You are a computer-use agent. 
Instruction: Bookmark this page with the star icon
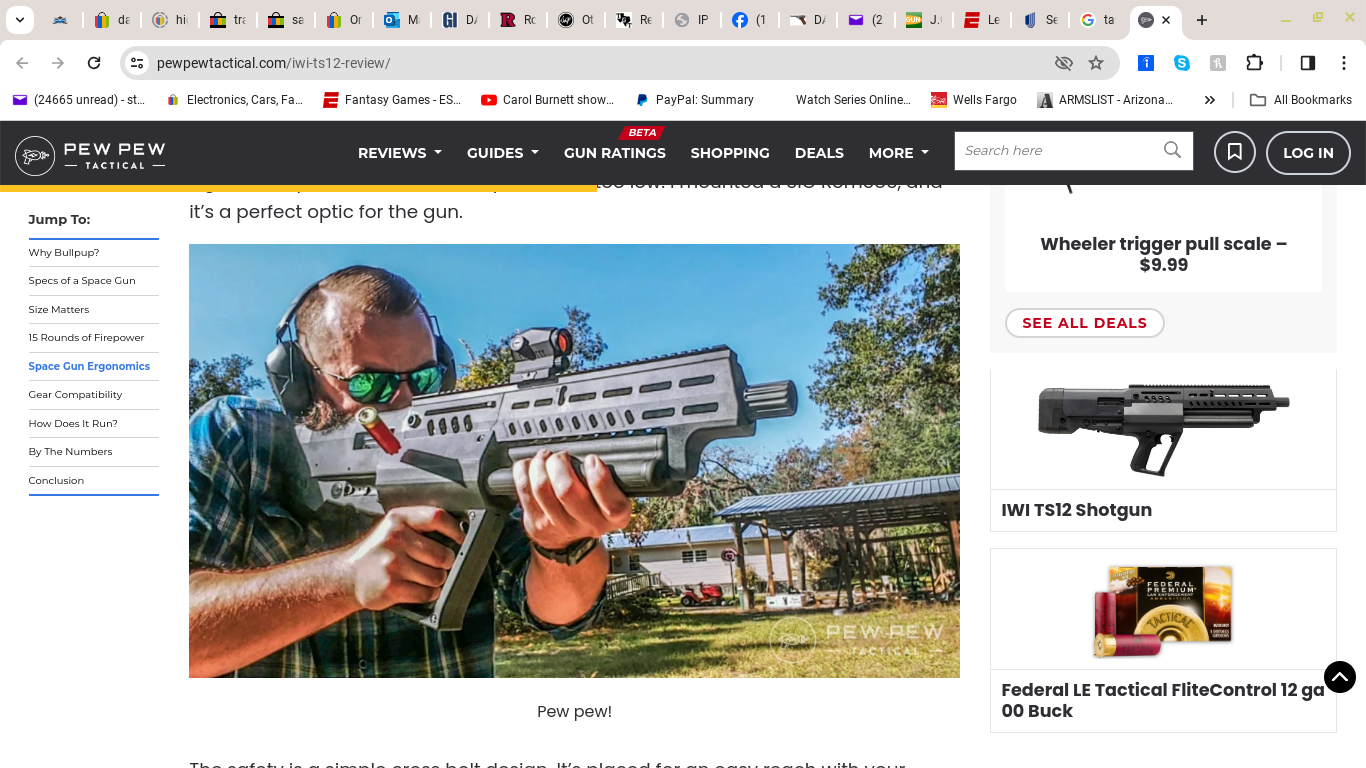point(1096,63)
